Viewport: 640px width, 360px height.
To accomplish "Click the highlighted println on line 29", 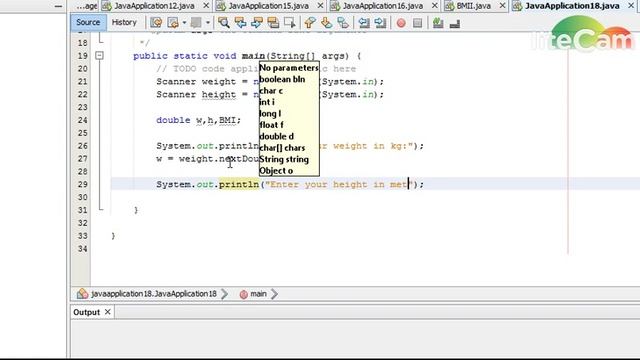I will pyautogui.click(x=239, y=184).
